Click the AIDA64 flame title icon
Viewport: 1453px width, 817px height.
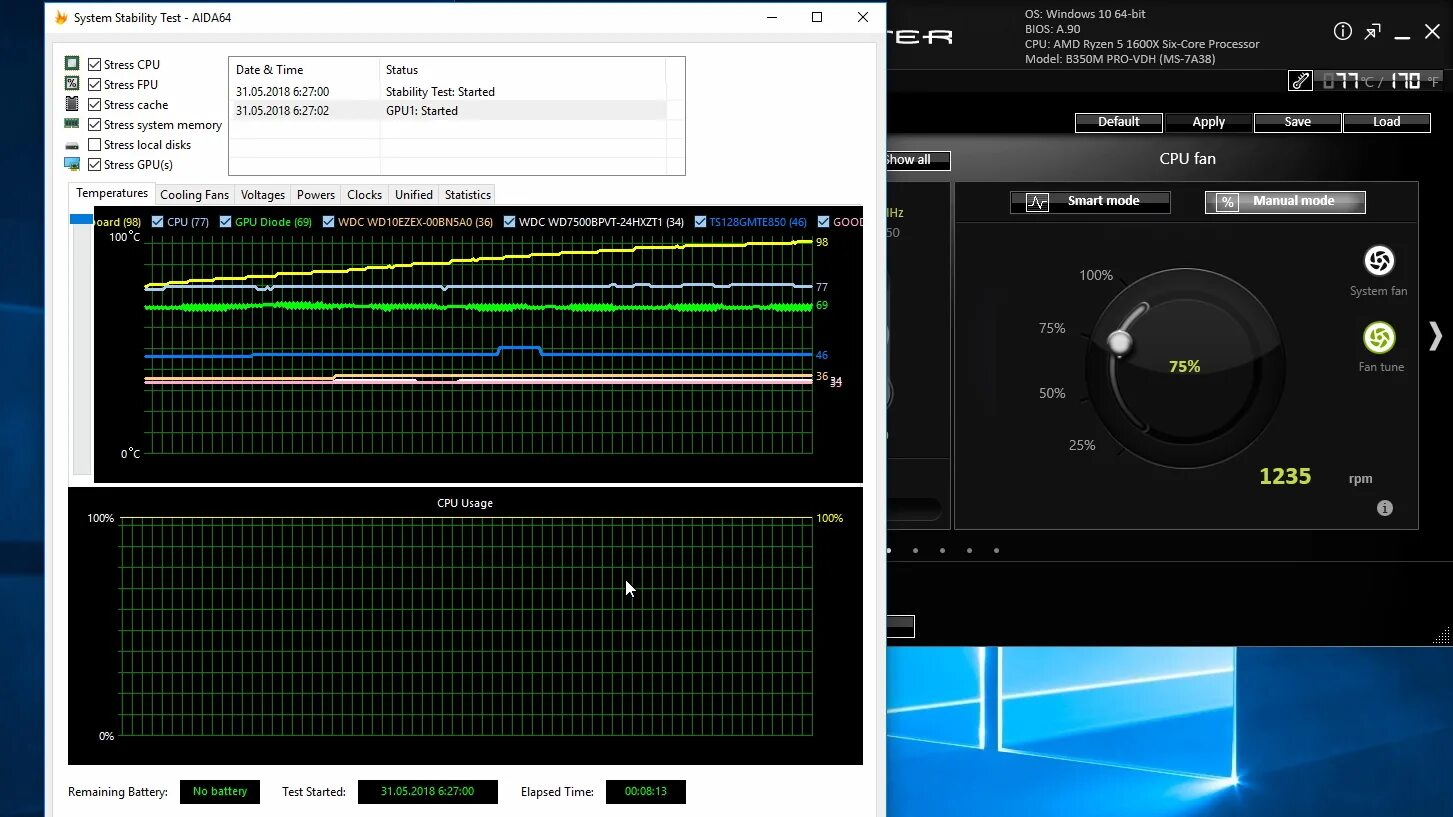click(61, 17)
